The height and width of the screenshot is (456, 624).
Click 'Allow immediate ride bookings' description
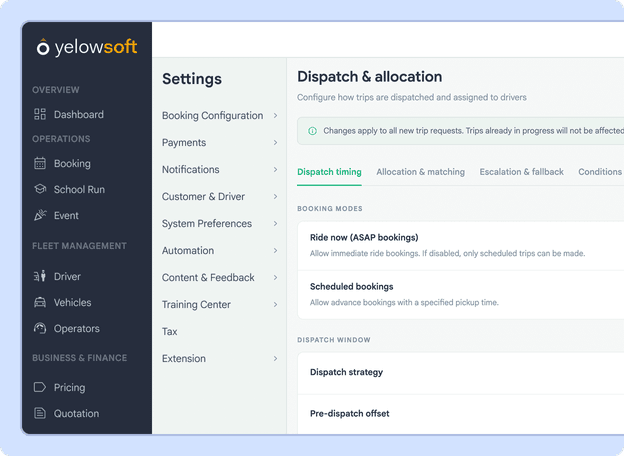[x=447, y=253]
